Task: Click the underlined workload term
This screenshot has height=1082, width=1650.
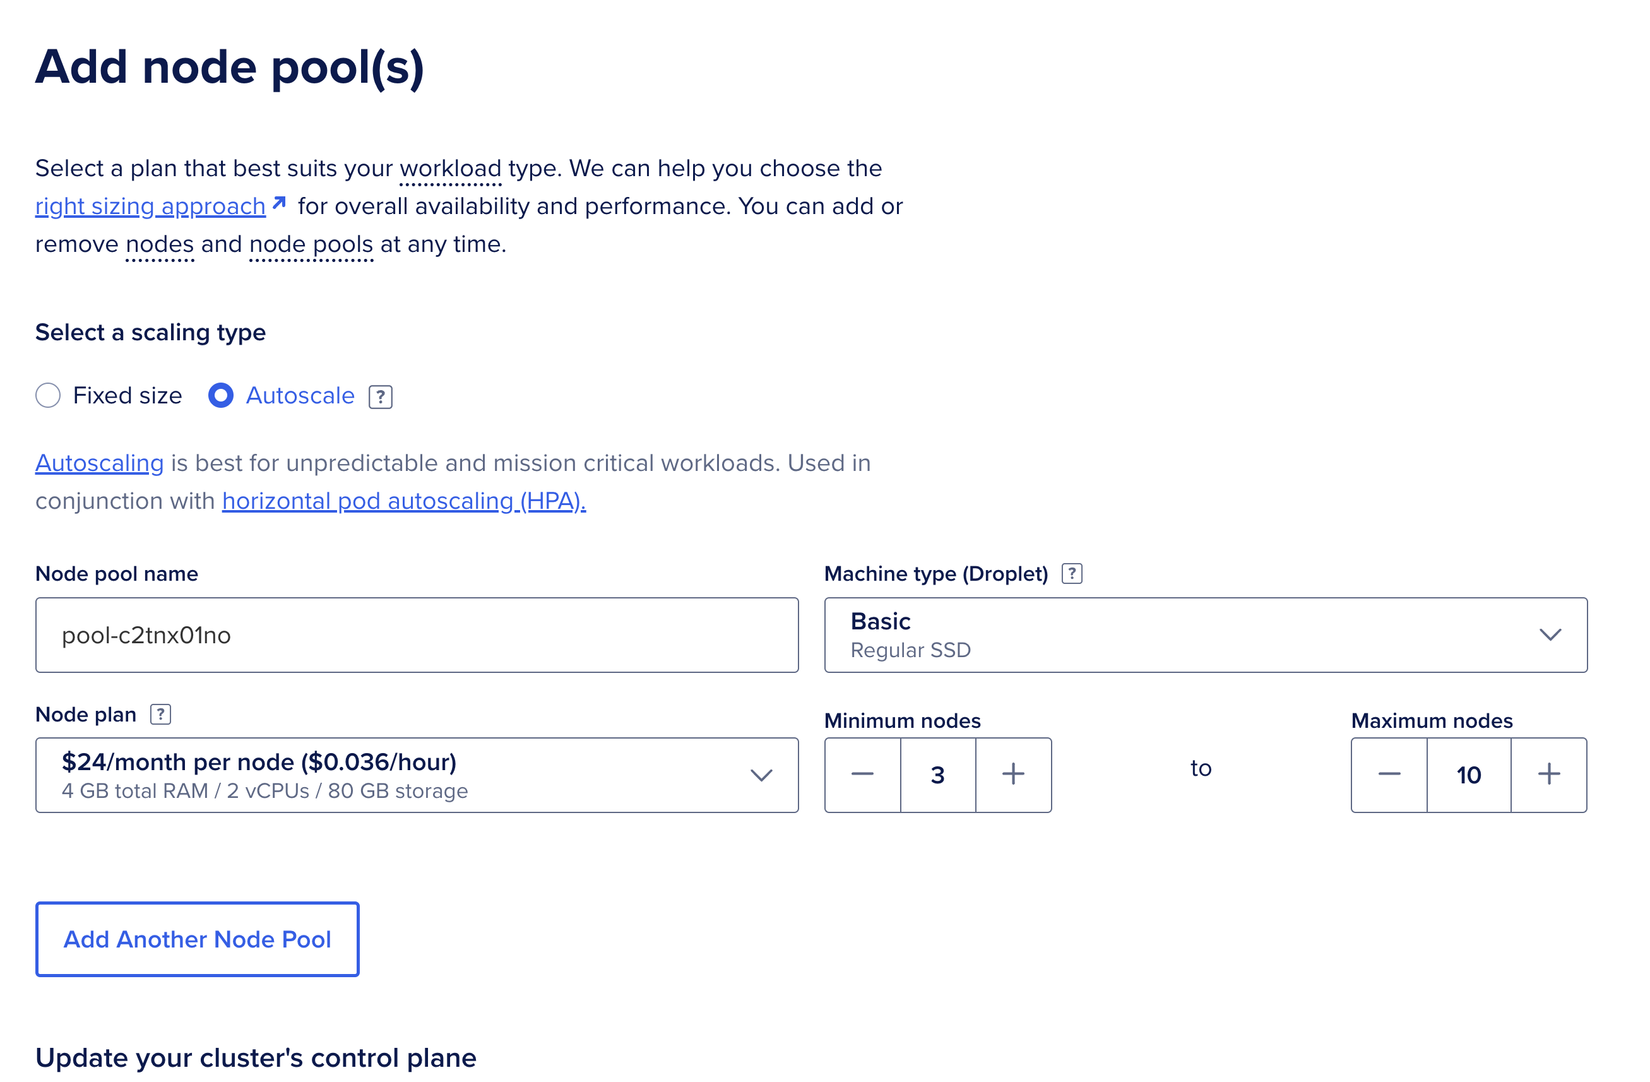Action: click(x=450, y=169)
